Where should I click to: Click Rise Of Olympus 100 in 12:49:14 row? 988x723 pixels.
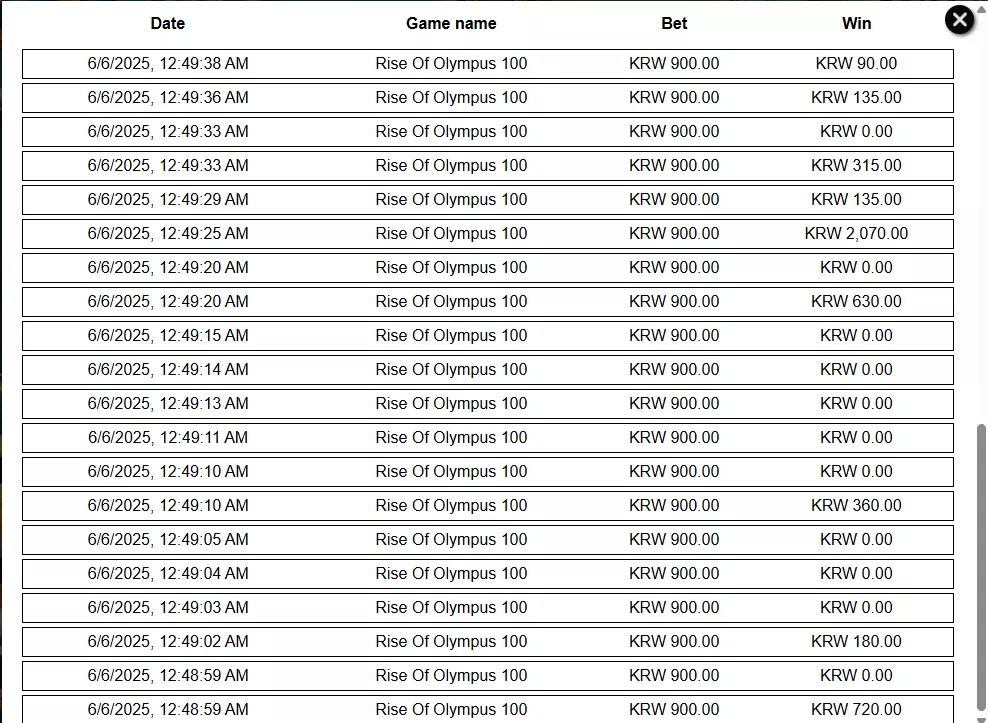[451, 370]
